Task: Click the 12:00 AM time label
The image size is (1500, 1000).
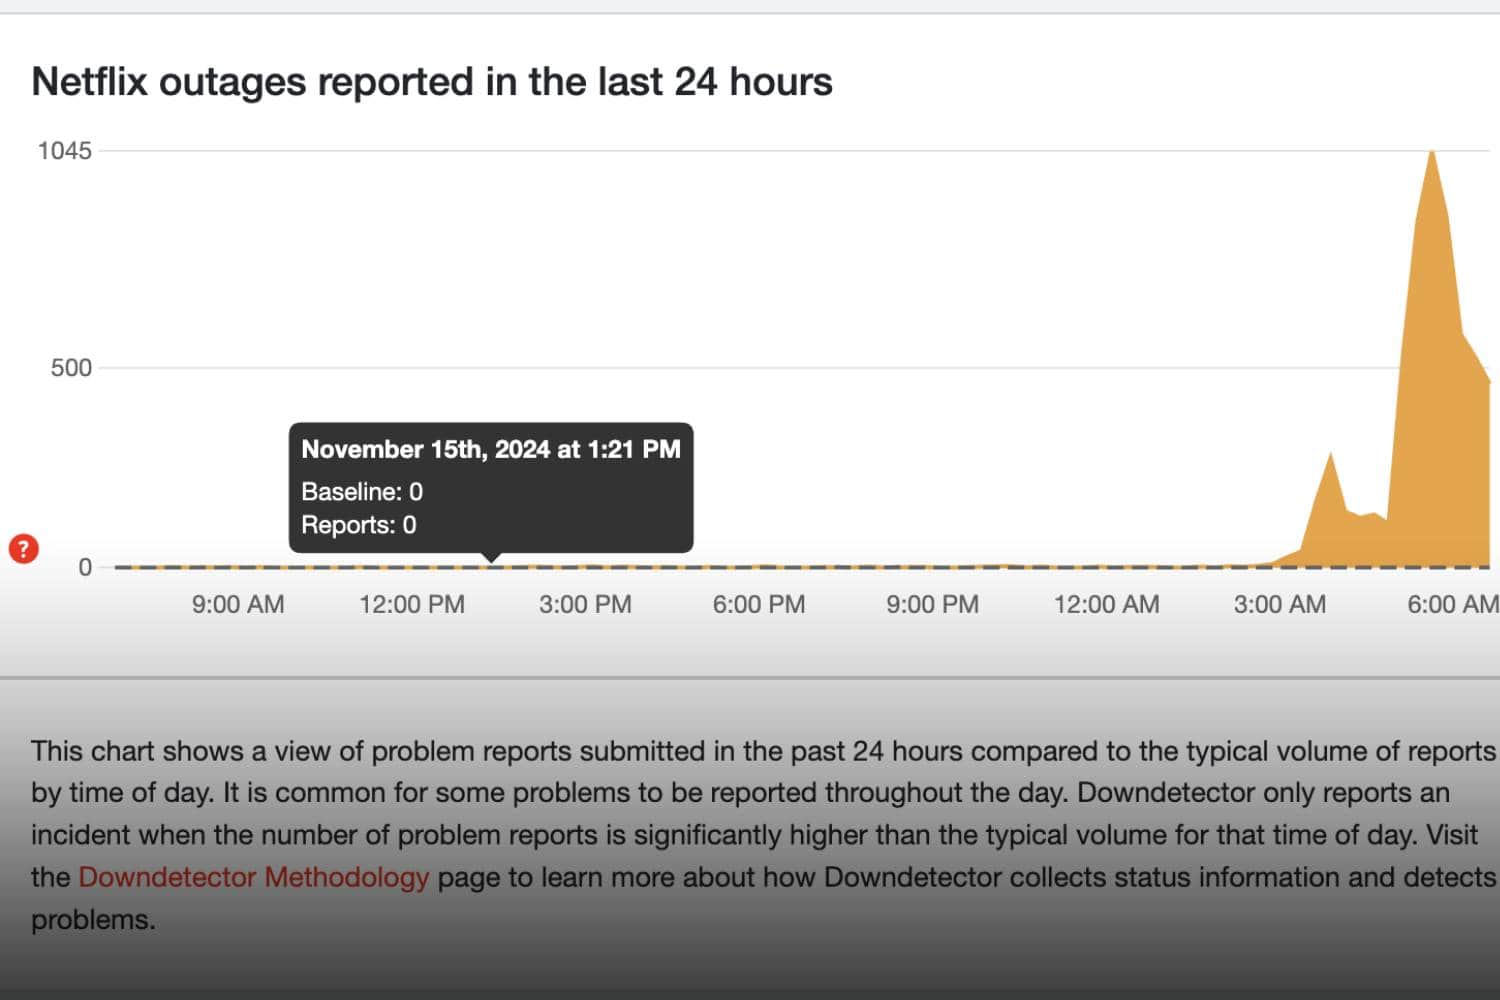Action: (1106, 604)
